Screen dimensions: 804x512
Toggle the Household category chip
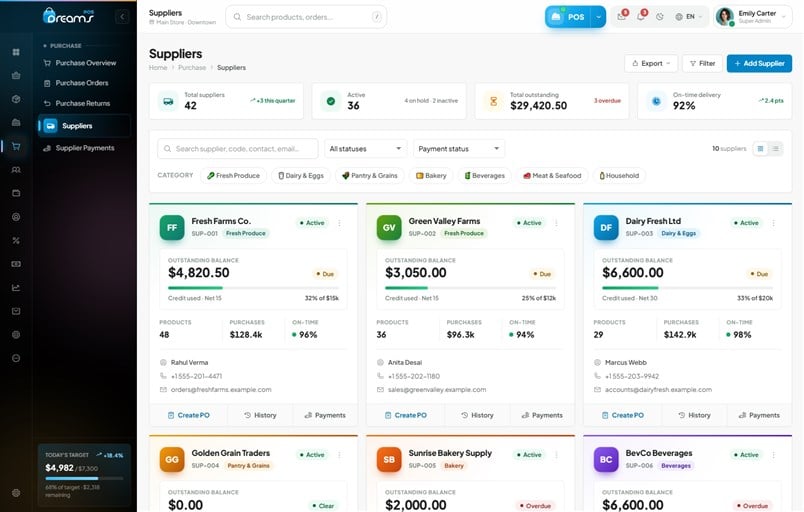coord(619,175)
